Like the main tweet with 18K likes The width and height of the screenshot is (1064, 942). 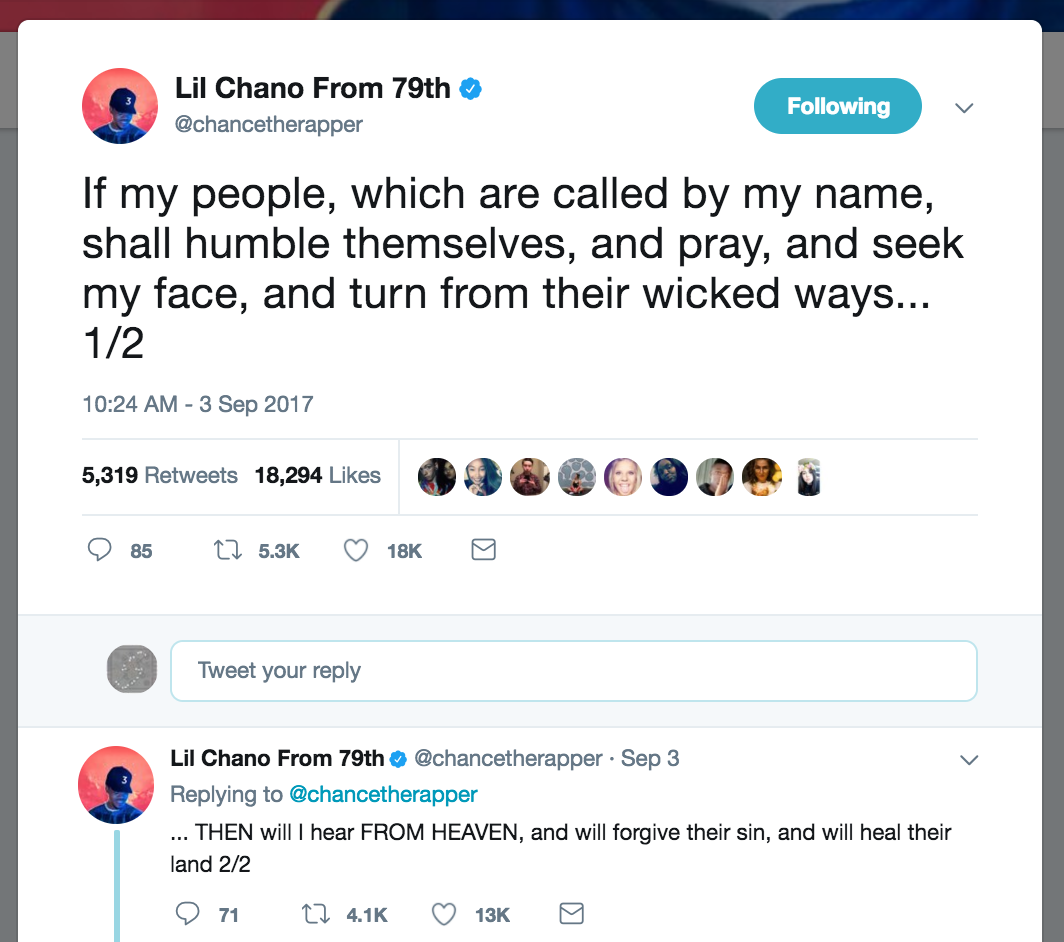356,550
